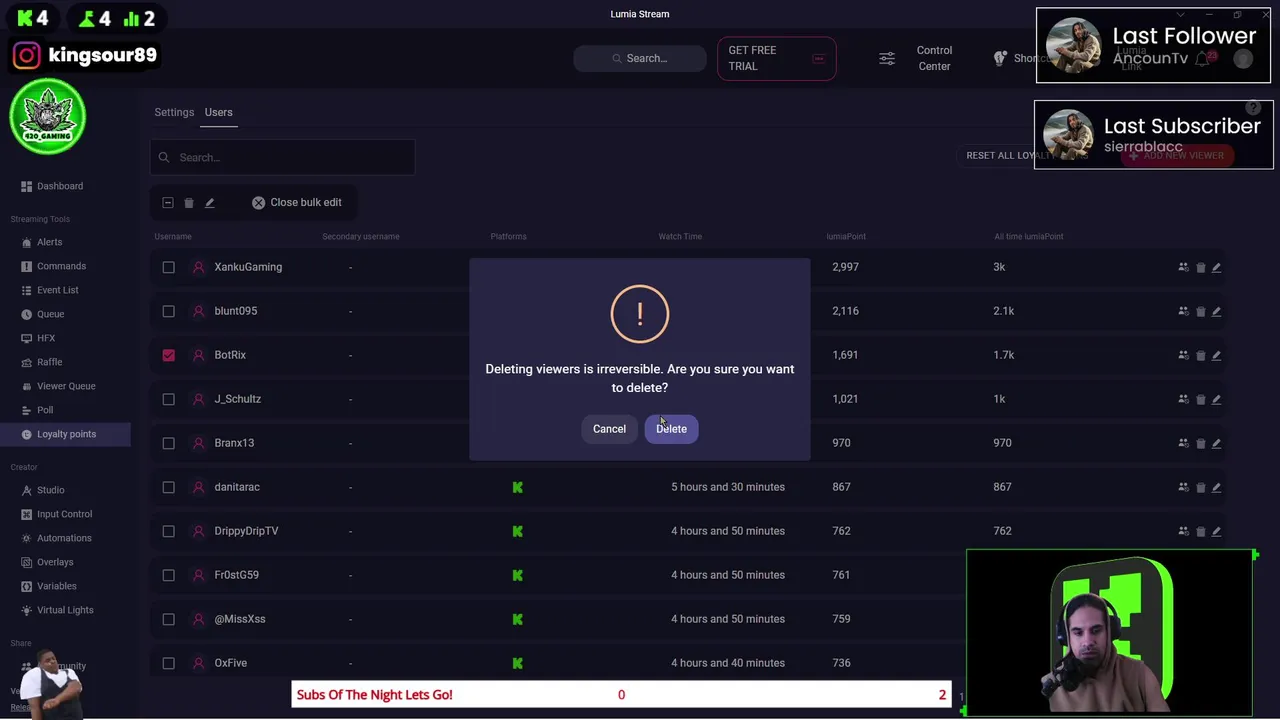Check the danitarac row checkbox
This screenshot has height=720, width=1280.
[168, 487]
